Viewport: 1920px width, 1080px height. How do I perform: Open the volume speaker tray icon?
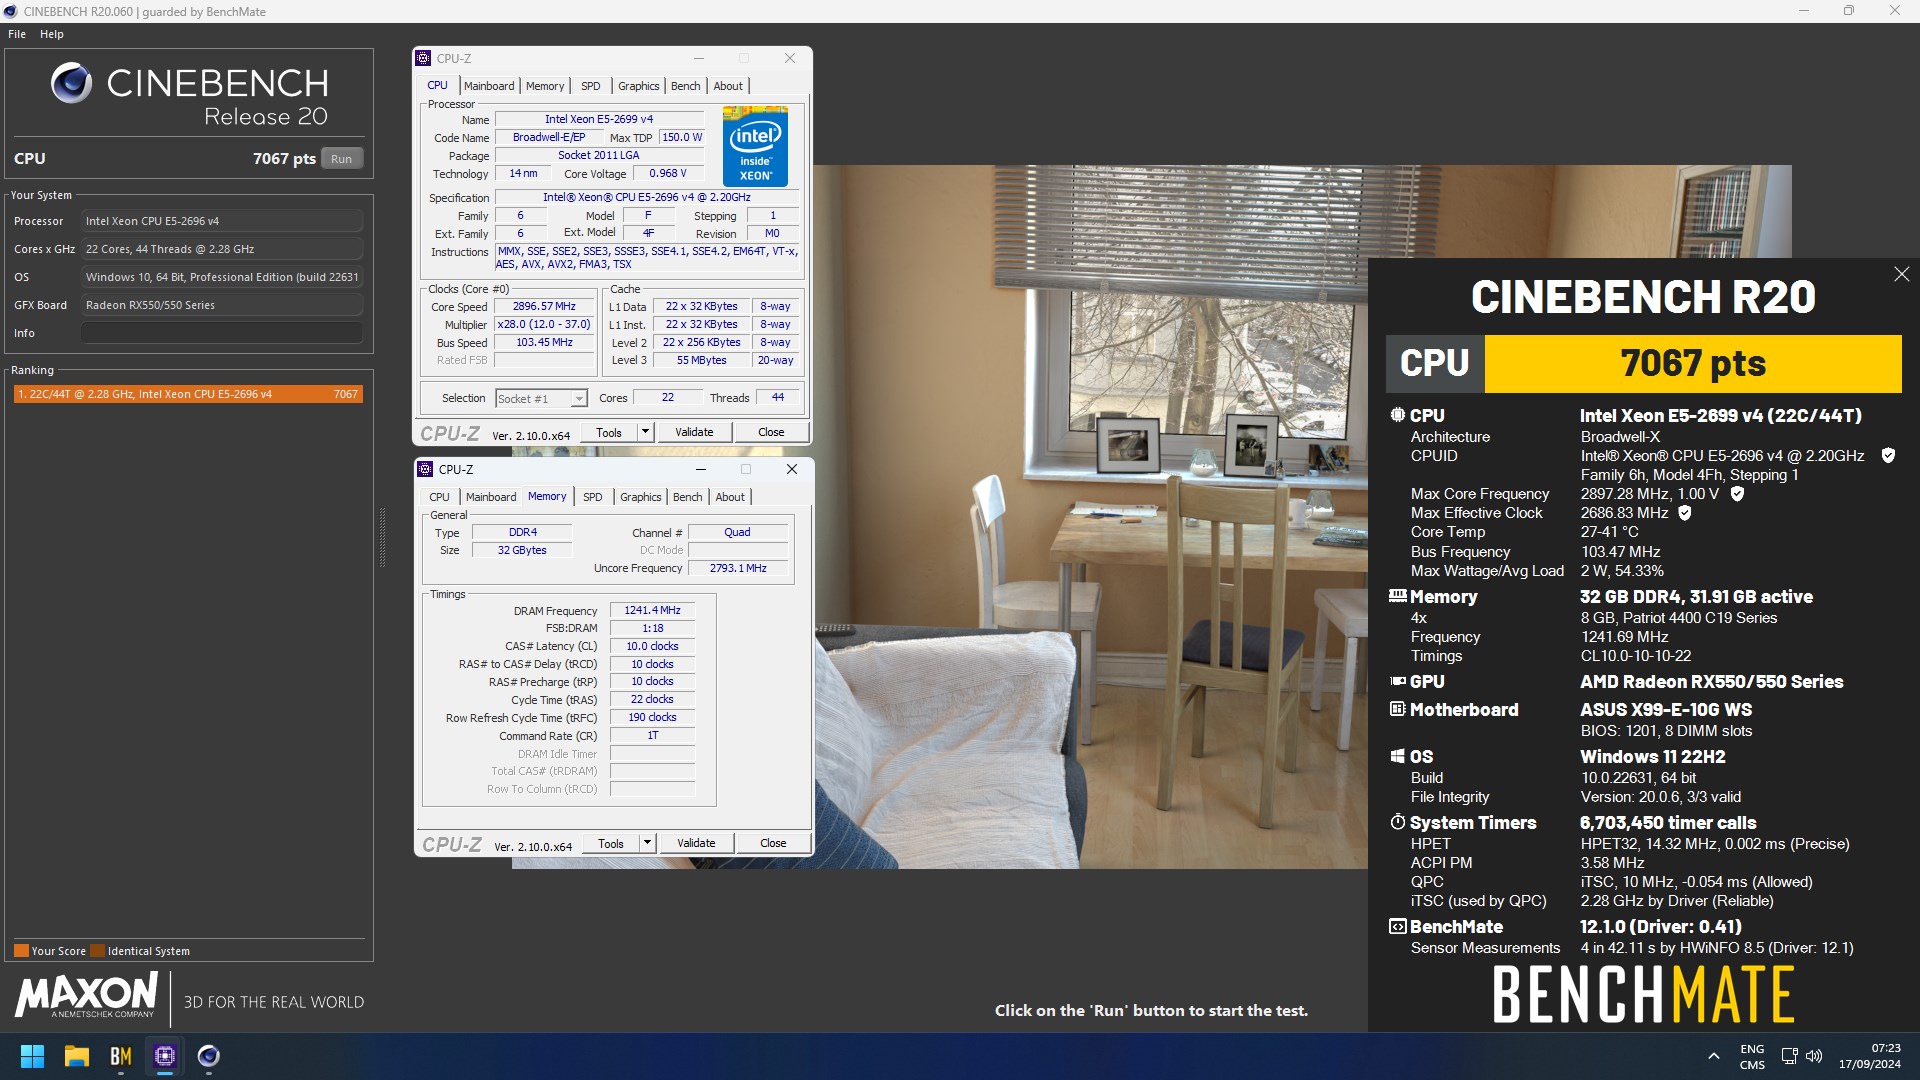coord(1814,1056)
